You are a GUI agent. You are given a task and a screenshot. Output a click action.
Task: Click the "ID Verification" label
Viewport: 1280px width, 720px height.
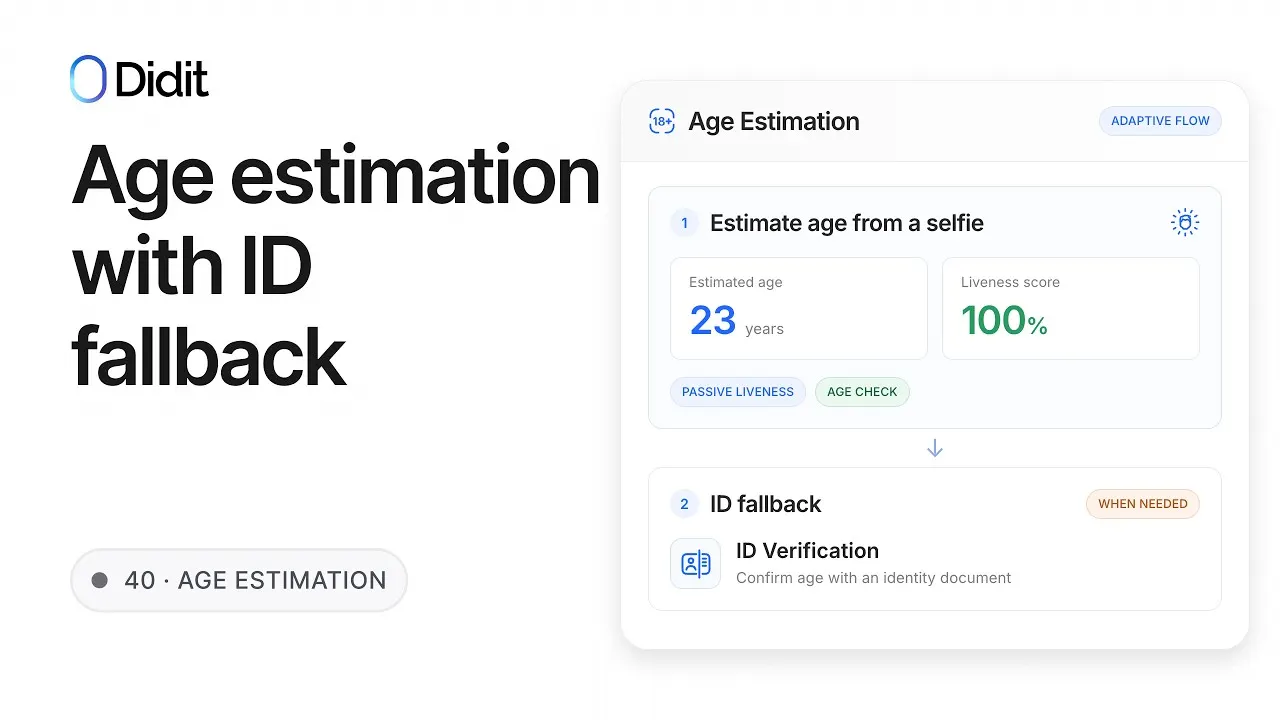tap(807, 551)
